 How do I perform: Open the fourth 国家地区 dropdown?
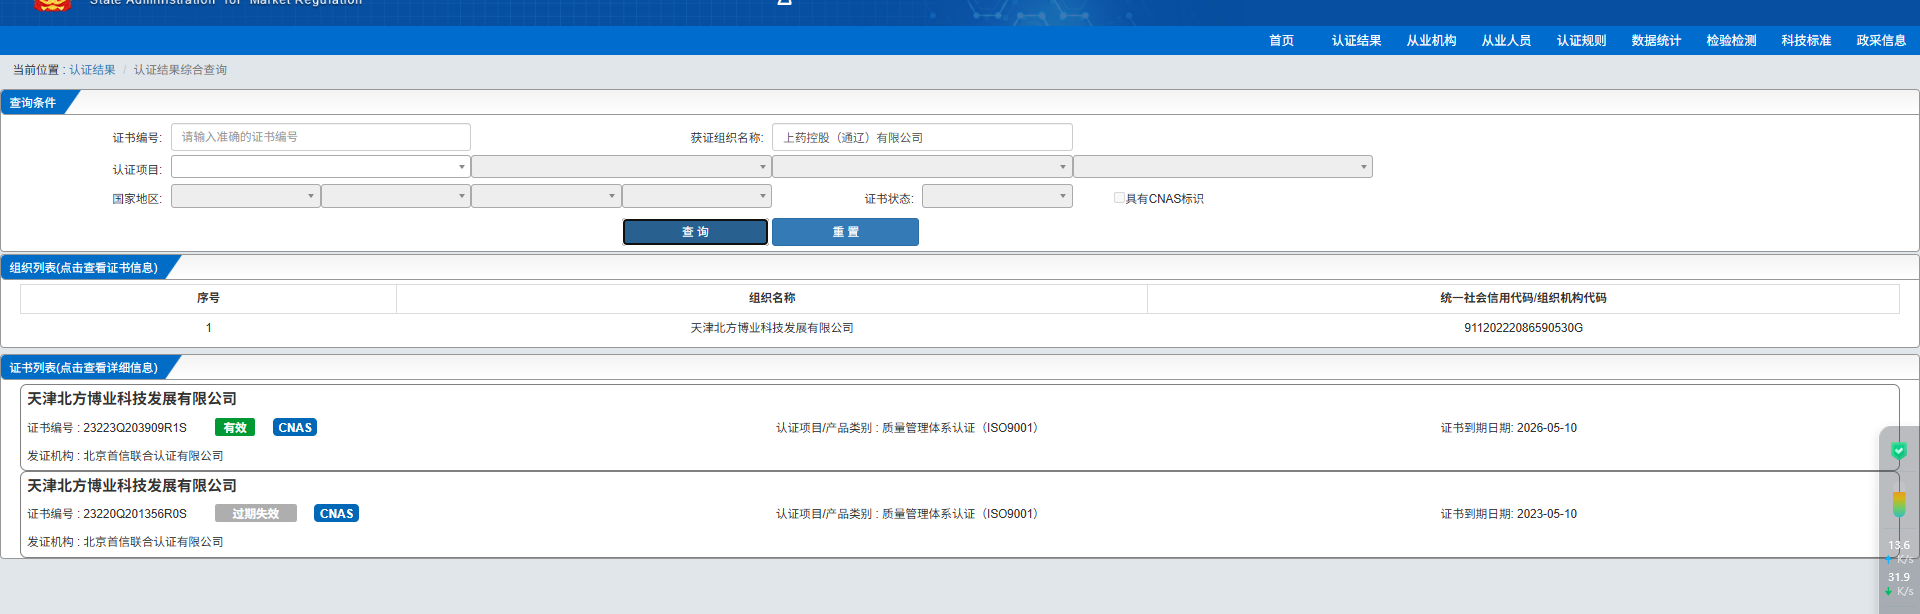point(697,196)
